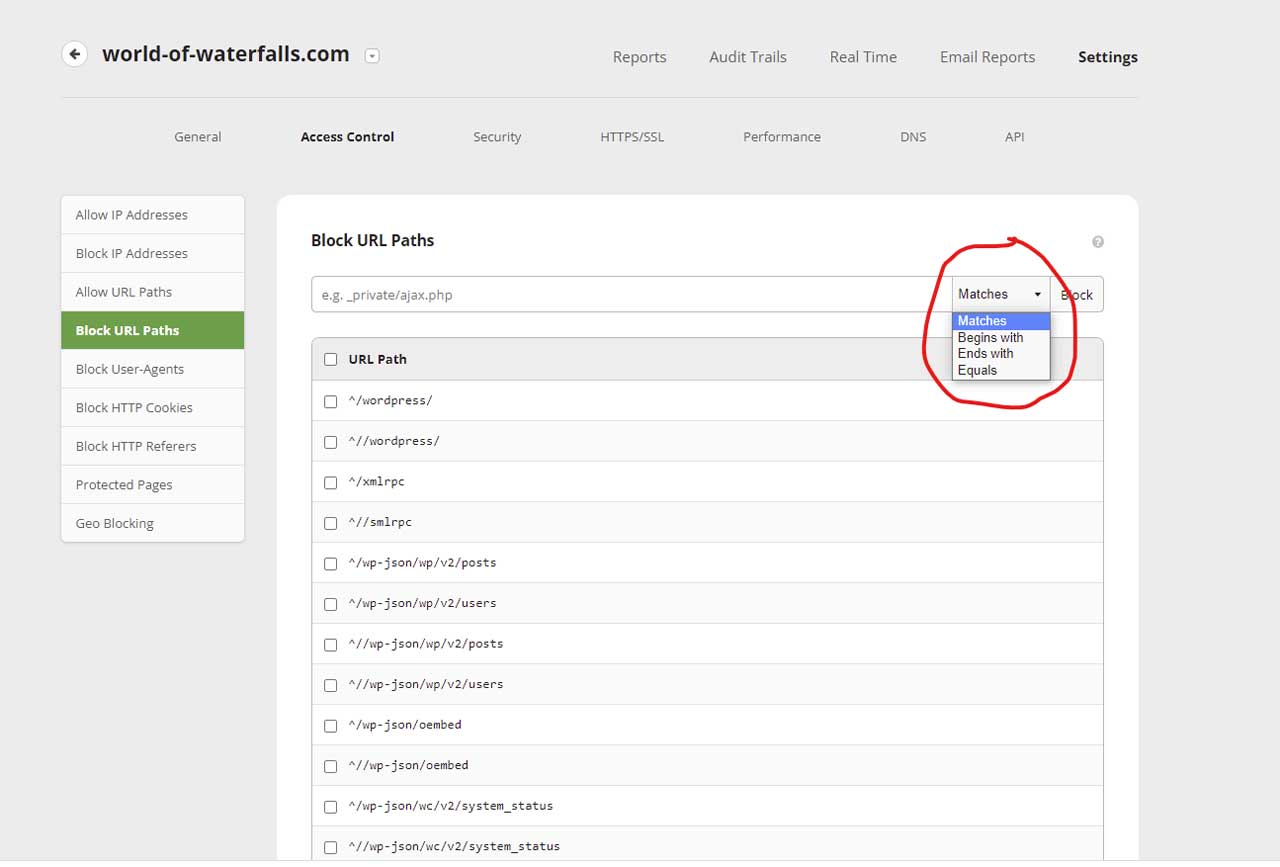This screenshot has width=1280, height=867.
Task: Click the ^/wp-json/wp/v2/users path text
Action: click(422, 603)
